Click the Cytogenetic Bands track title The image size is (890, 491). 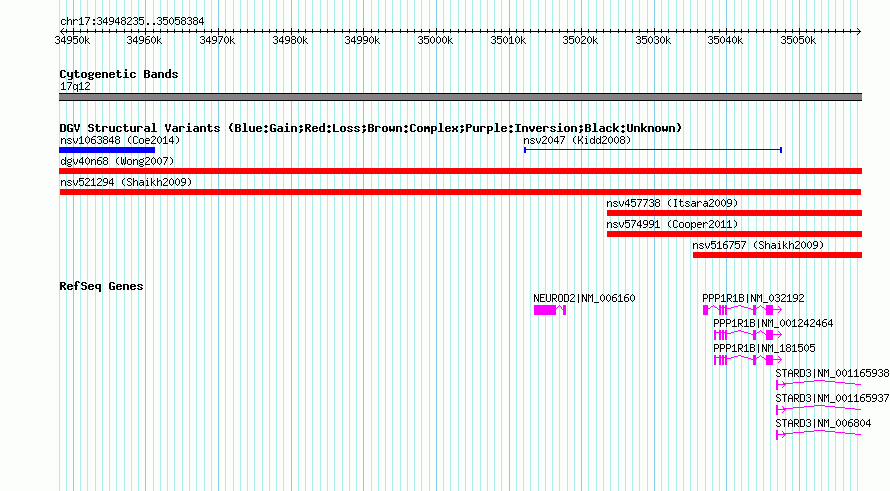[119, 74]
